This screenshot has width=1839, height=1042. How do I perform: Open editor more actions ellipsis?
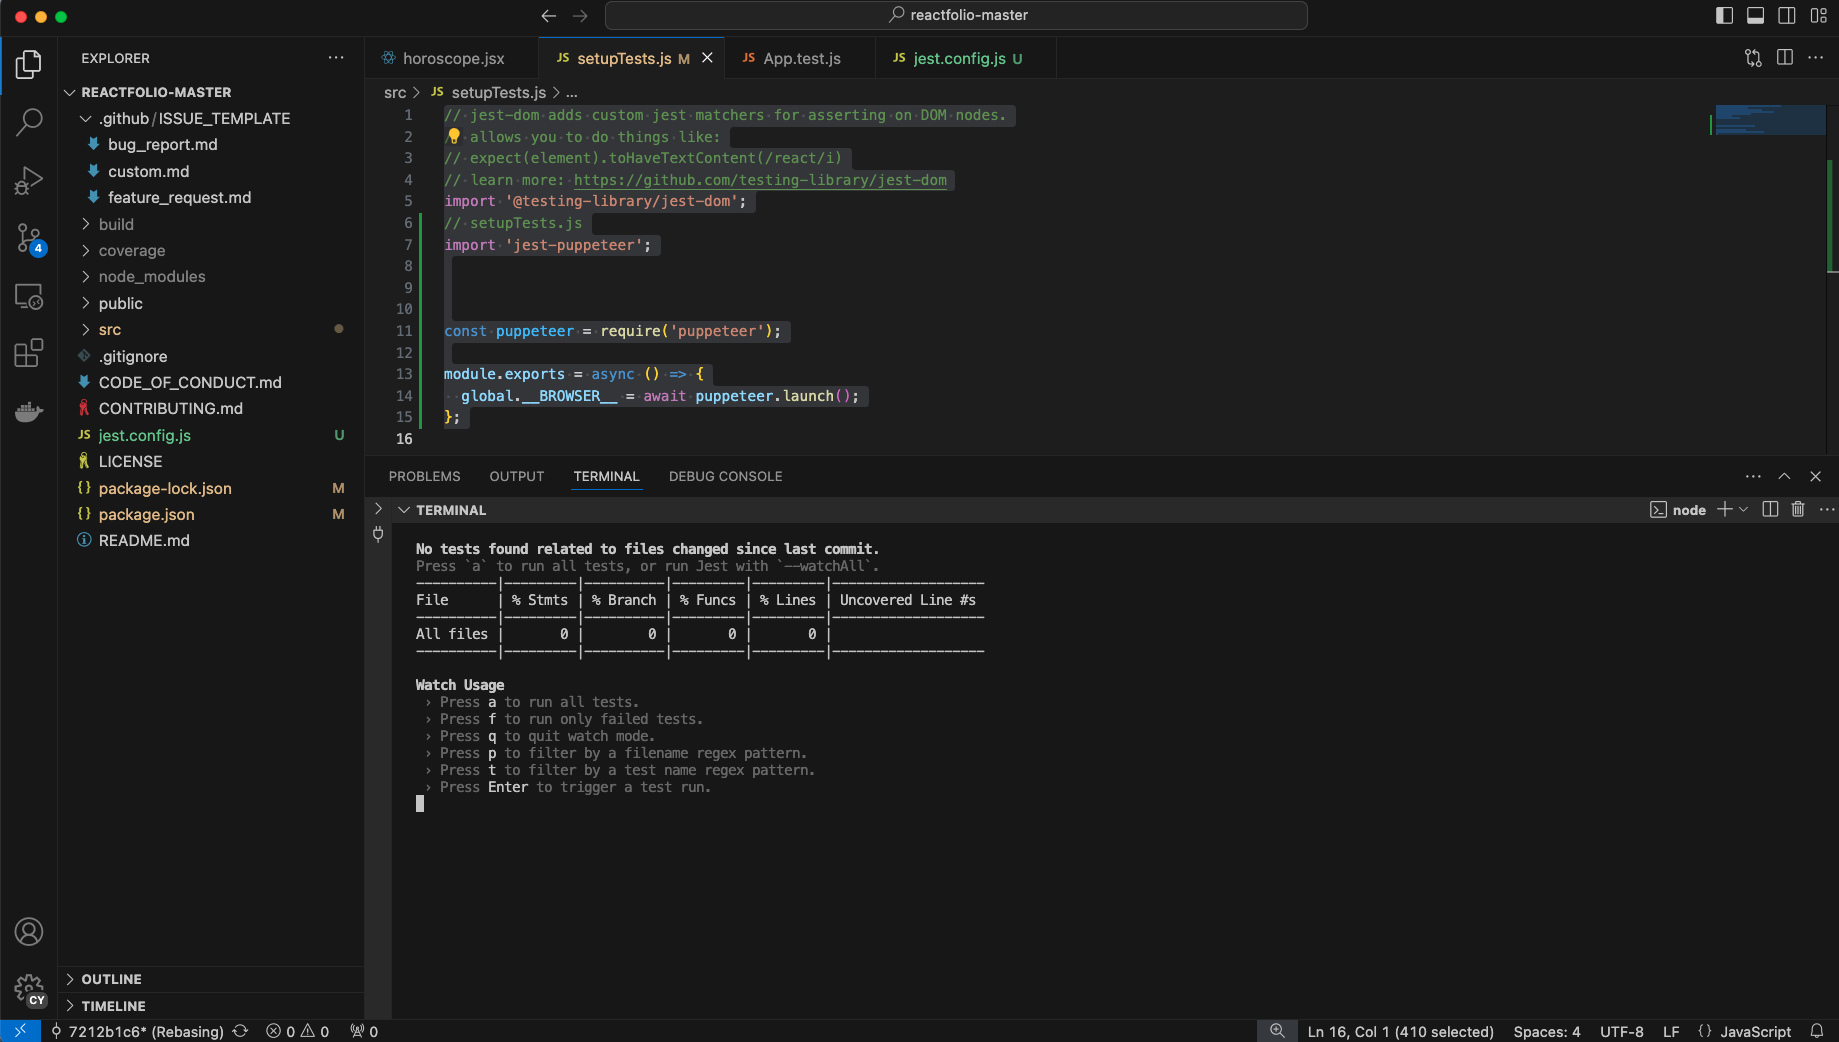(x=1816, y=58)
